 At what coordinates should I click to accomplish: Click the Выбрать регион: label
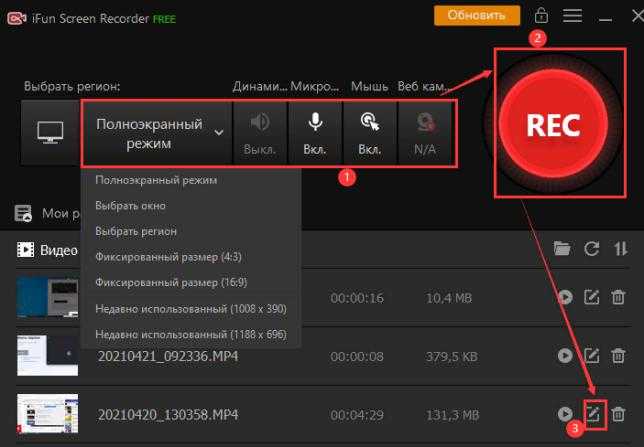72,86
